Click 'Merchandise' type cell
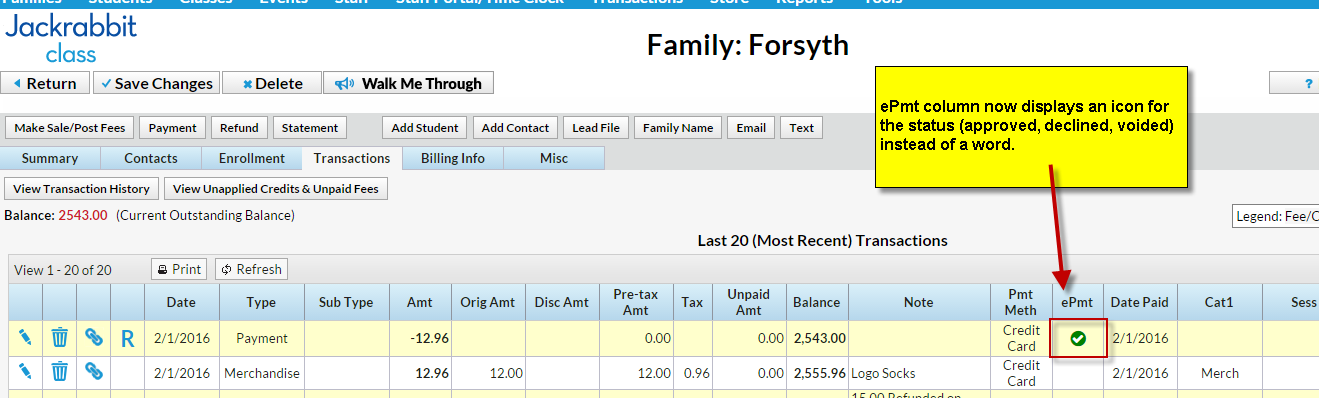This screenshot has height=398, width=1319. pyautogui.click(x=261, y=373)
